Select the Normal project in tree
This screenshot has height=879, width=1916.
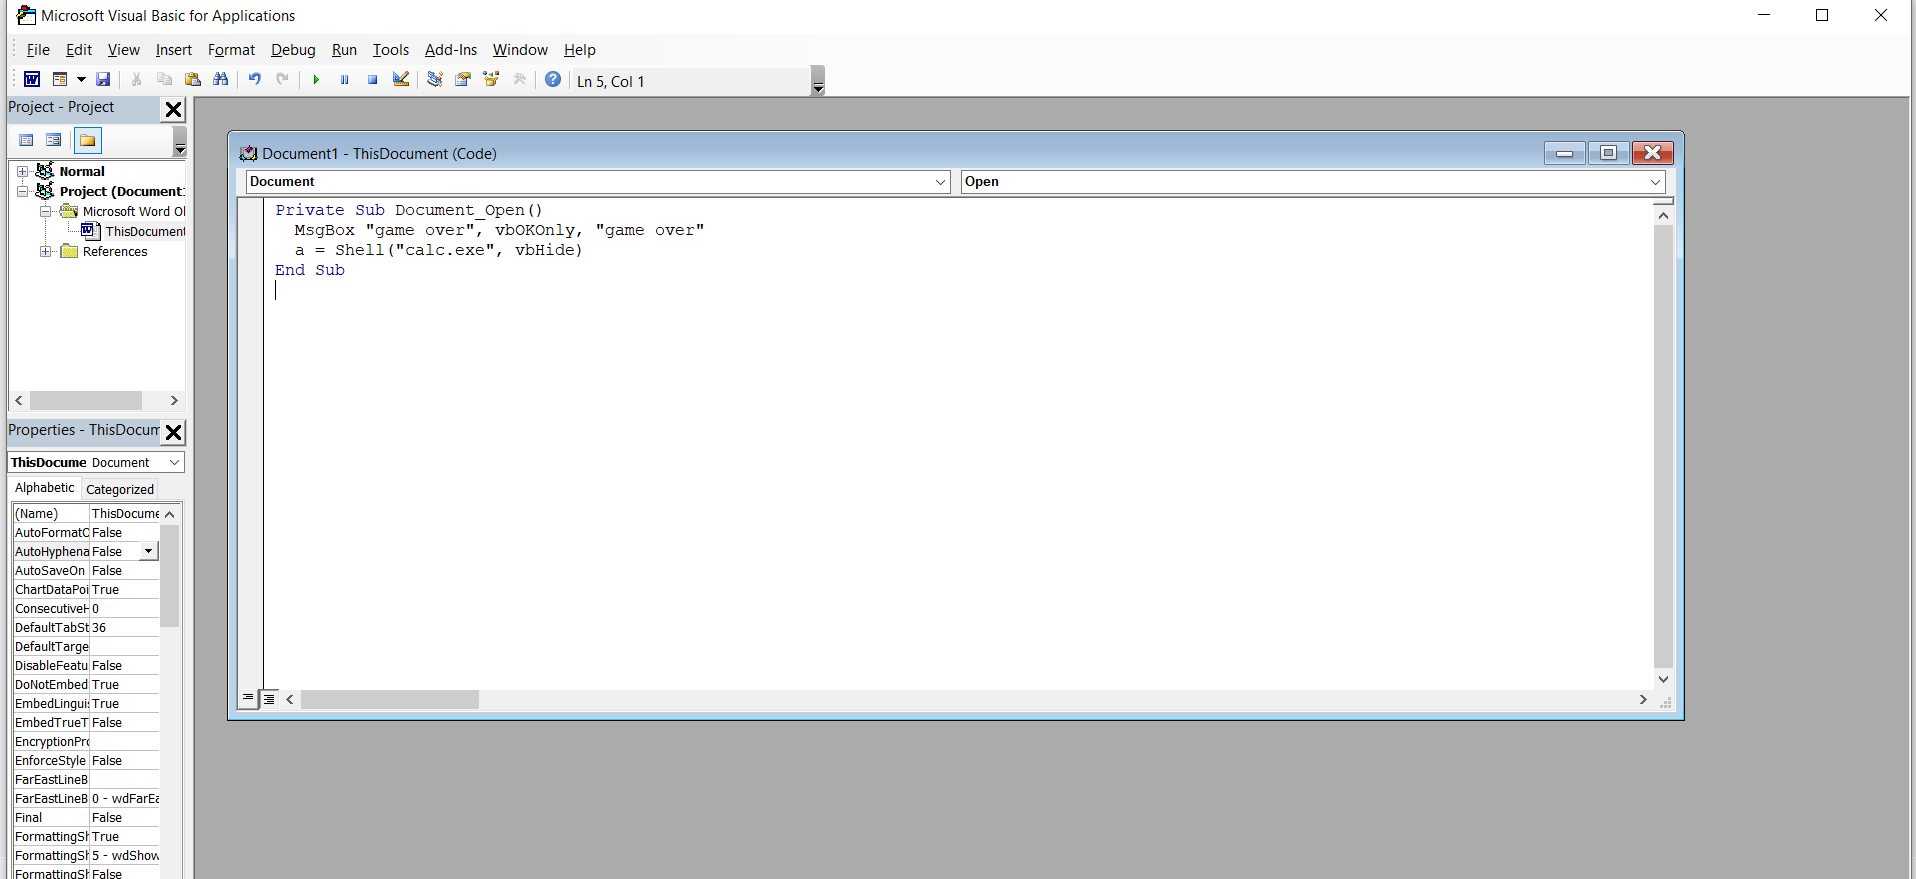coord(81,171)
